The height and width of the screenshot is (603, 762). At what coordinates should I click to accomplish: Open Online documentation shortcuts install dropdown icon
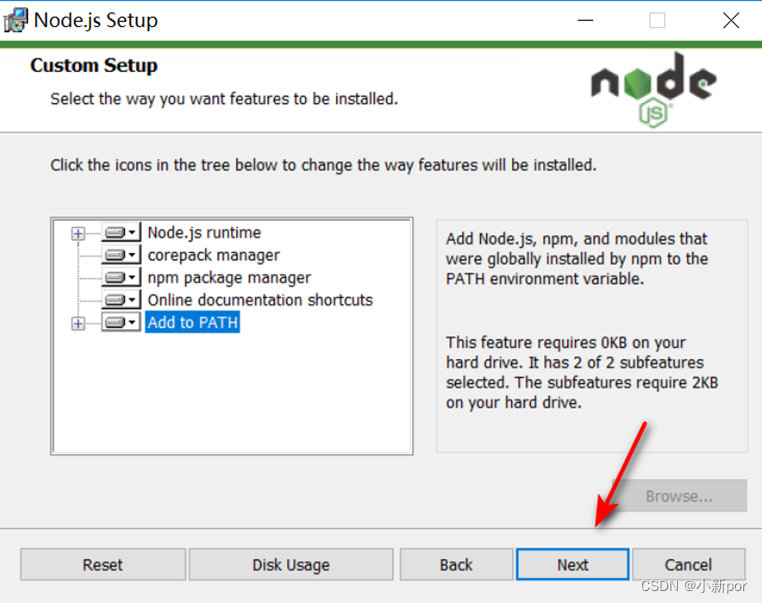pyautogui.click(x=121, y=299)
